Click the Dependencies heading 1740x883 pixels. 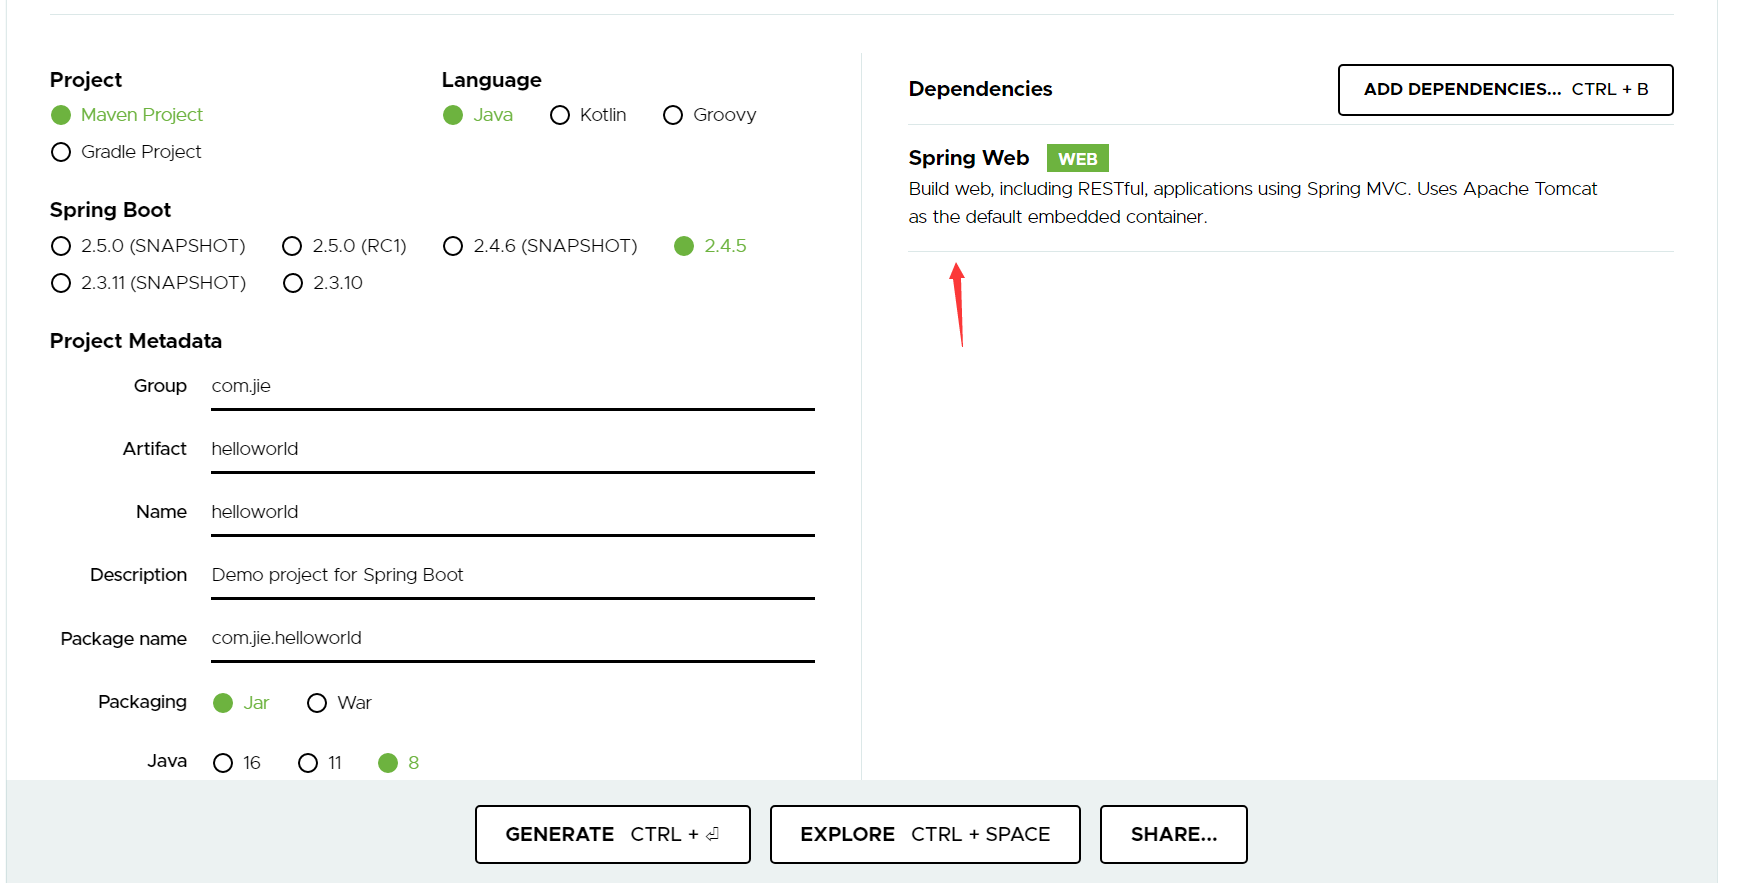pyautogui.click(x=980, y=89)
